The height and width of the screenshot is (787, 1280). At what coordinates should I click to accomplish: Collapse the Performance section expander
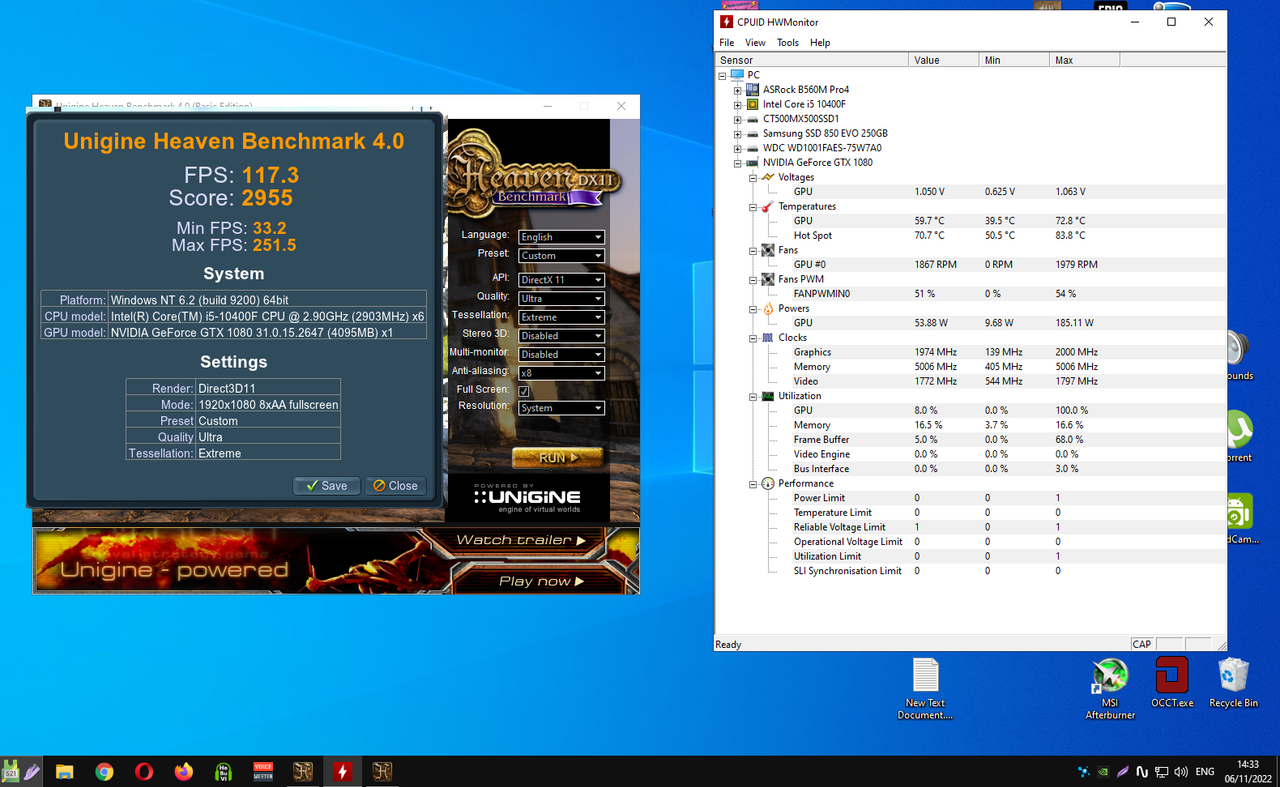pyautogui.click(x=753, y=484)
